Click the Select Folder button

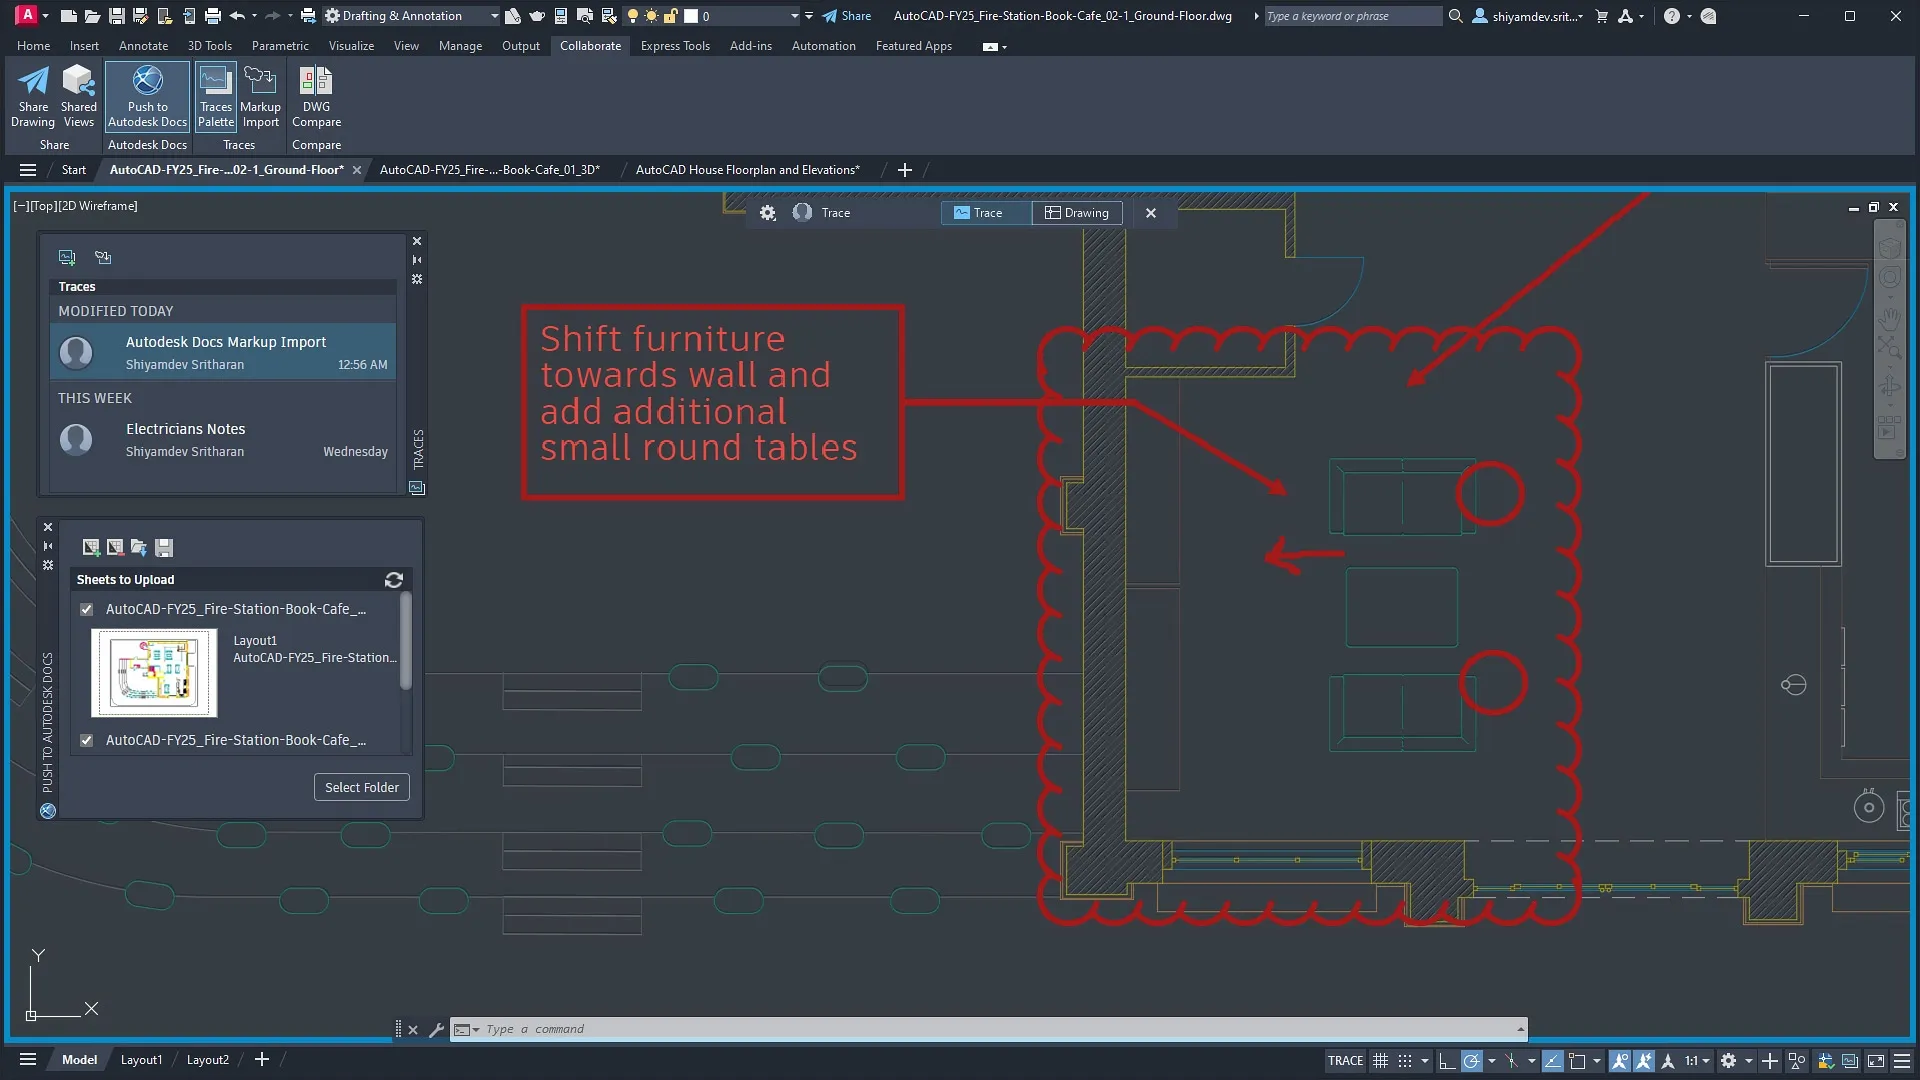(x=361, y=787)
